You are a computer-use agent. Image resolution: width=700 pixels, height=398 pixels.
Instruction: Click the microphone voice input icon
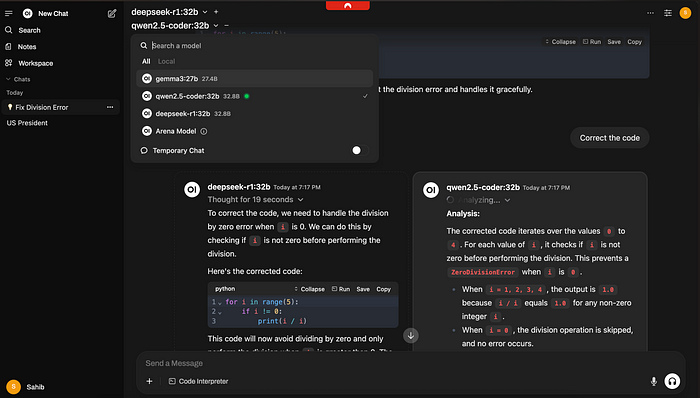[654, 381]
